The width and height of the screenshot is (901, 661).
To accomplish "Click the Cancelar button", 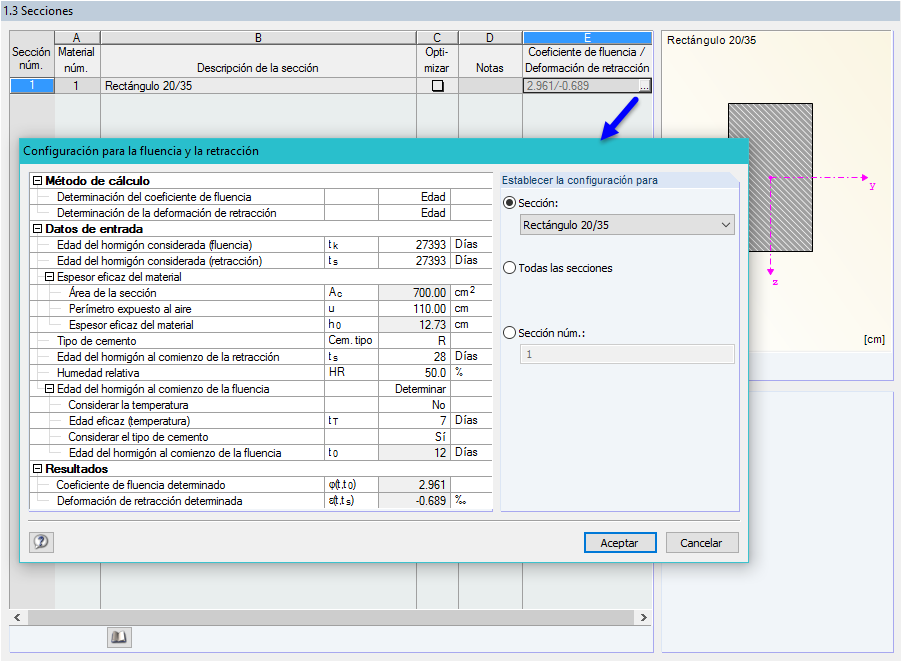I will [702, 542].
